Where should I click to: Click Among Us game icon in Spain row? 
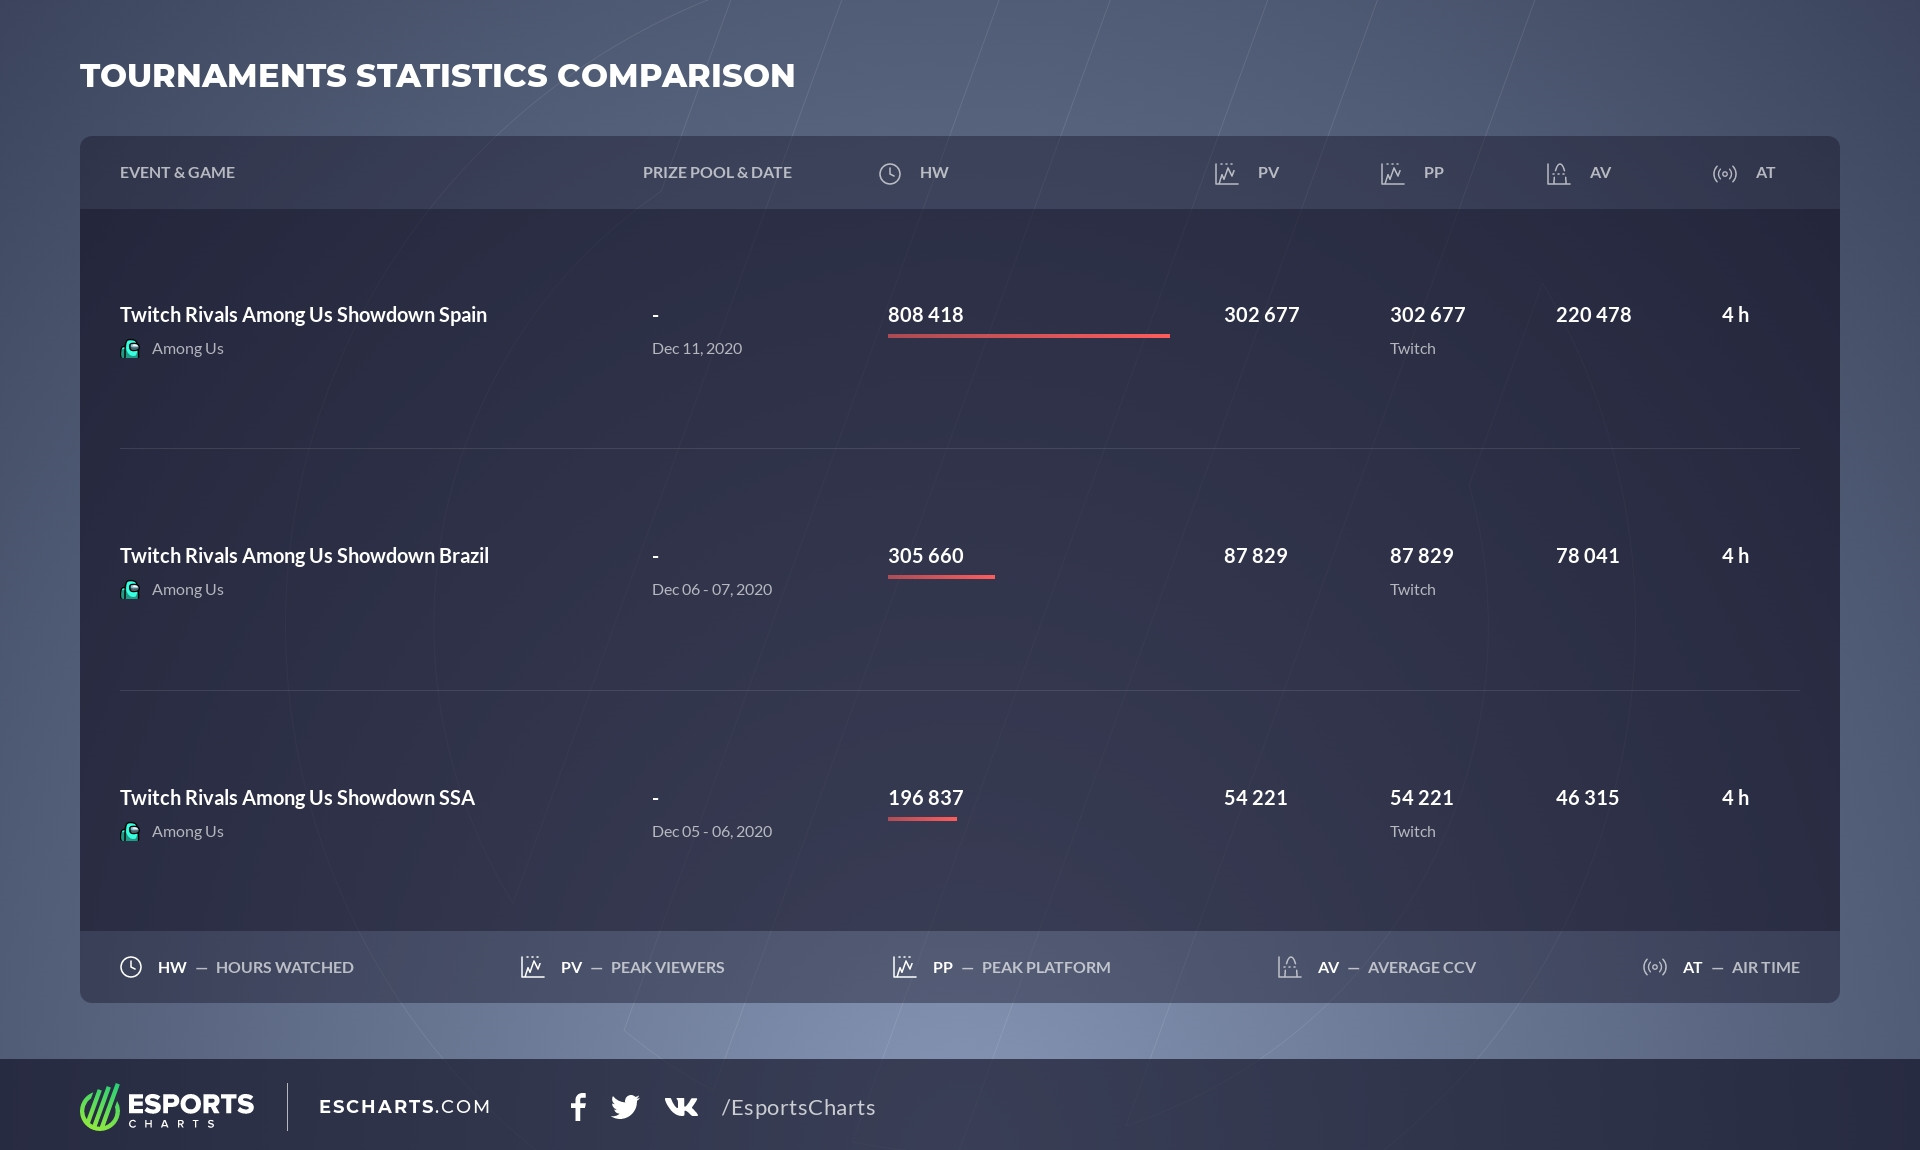pyautogui.click(x=130, y=349)
